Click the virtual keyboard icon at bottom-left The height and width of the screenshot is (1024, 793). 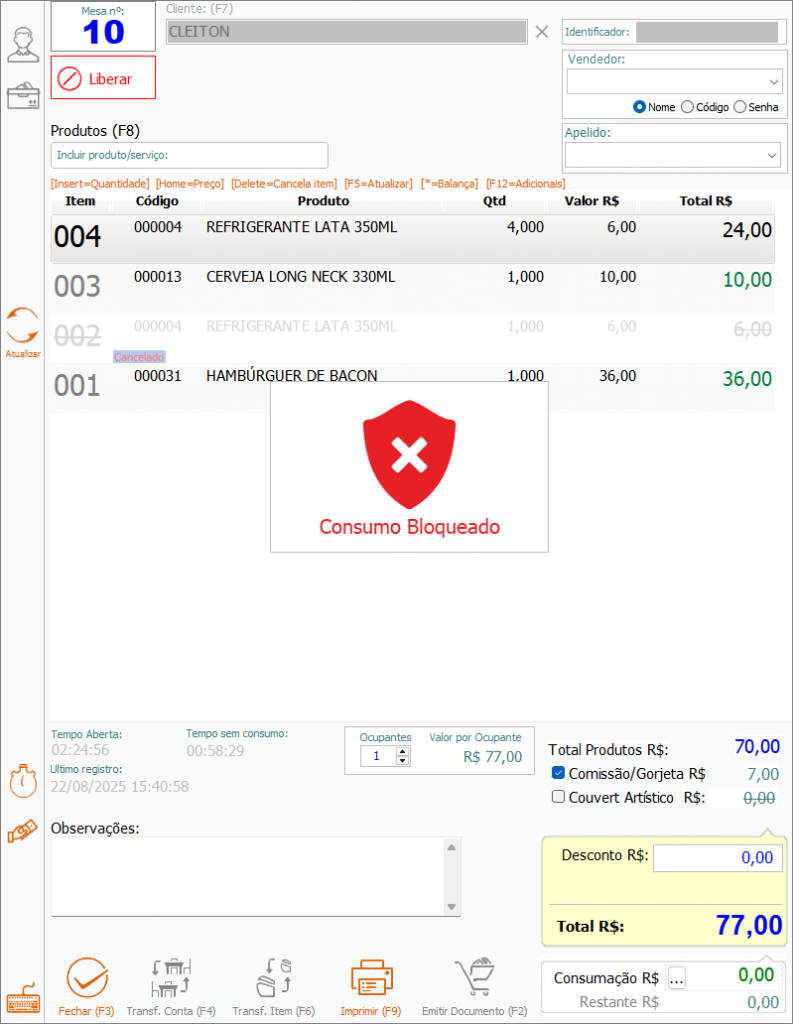click(22, 1001)
